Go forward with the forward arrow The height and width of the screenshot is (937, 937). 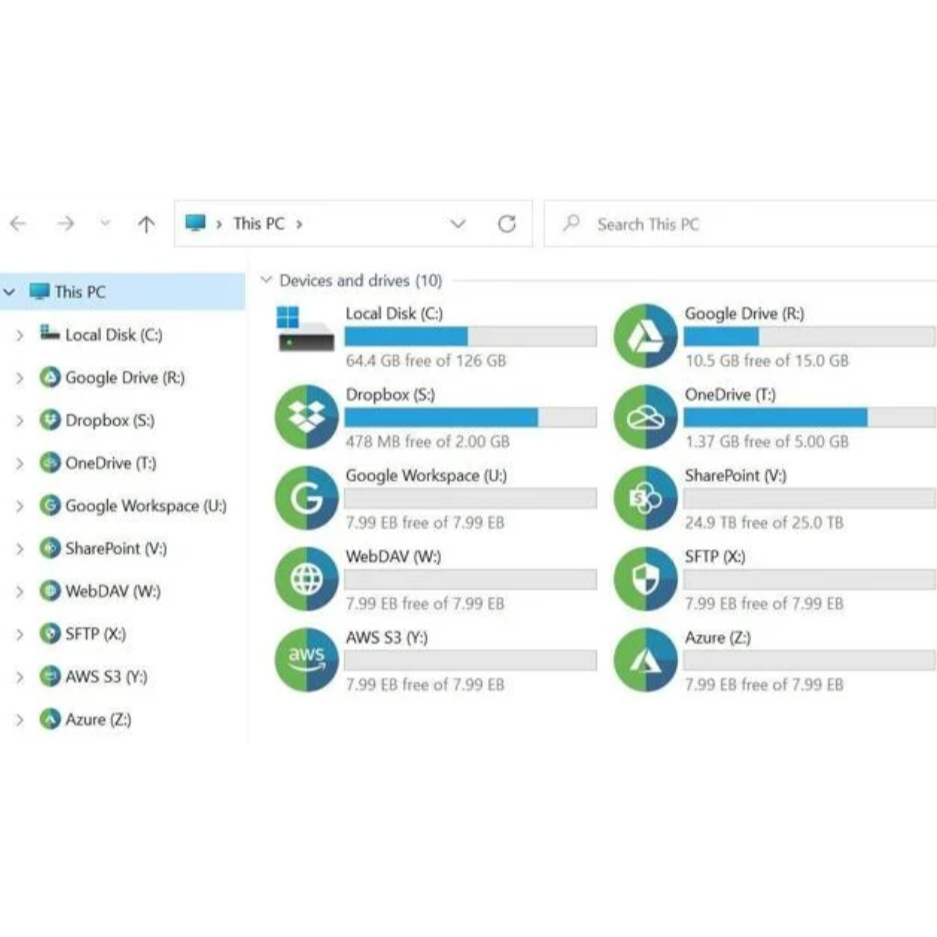[x=66, y=223]
